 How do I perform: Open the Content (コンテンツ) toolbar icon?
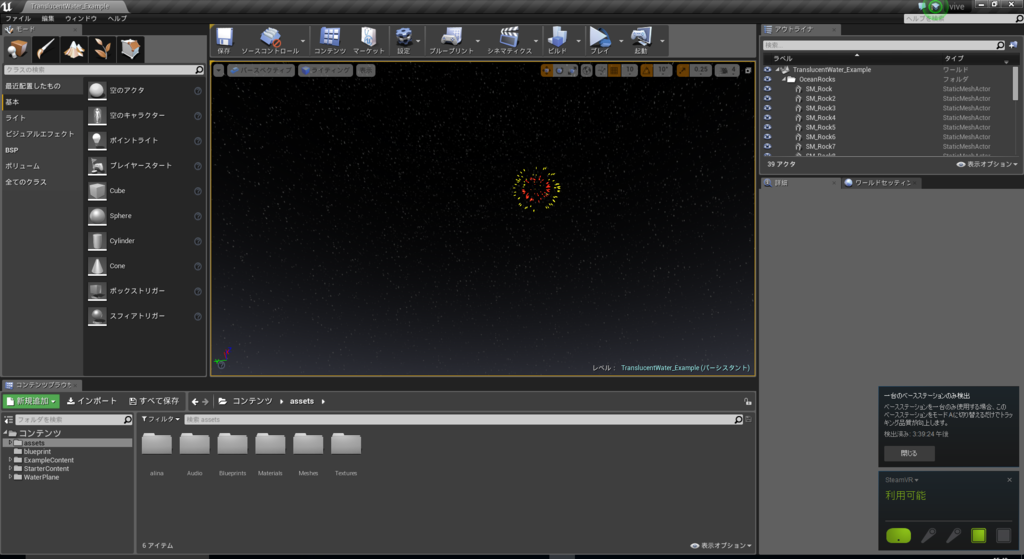330,40
